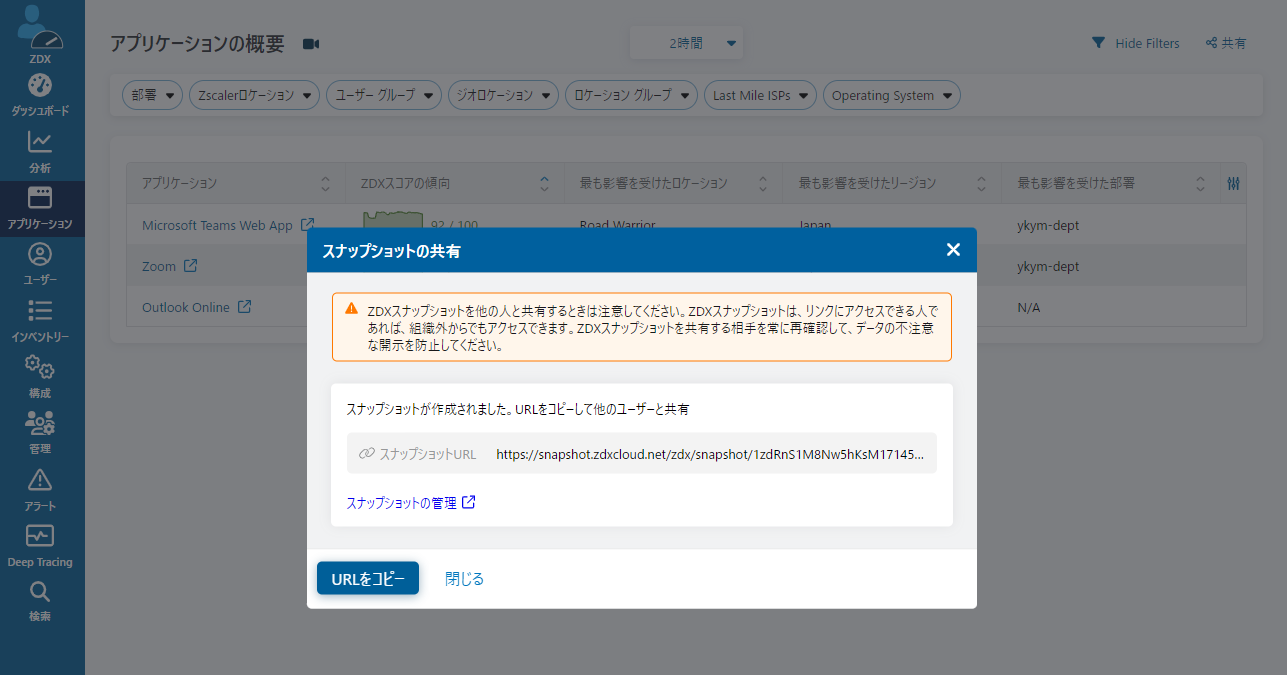
Task: Expand the Last Mile ISPs filter dropdown
Action: point(760,96)
